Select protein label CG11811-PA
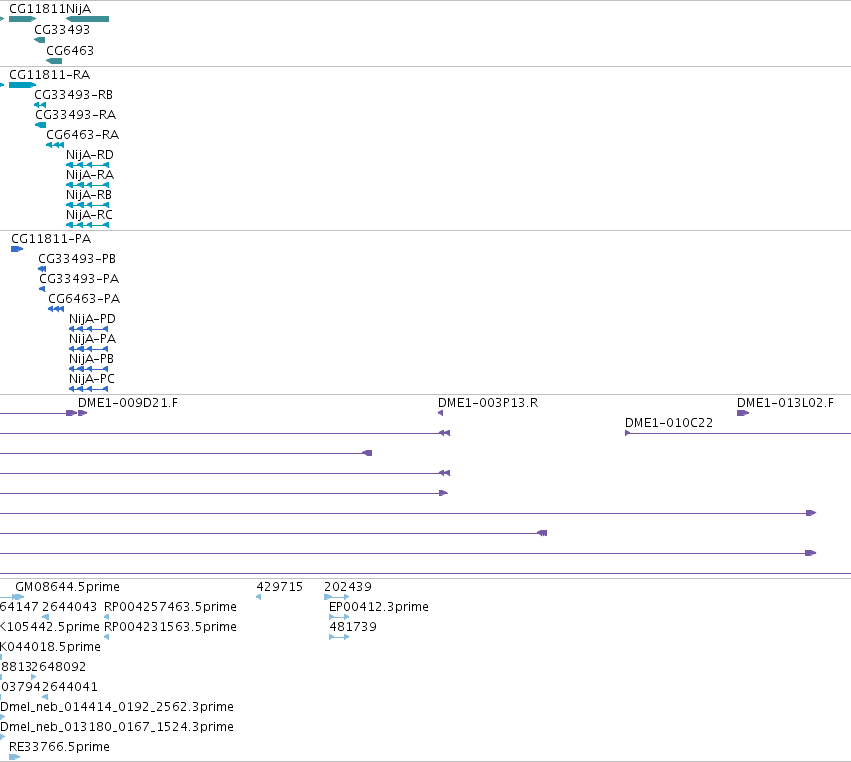Image resolution: width=851 pixels, height=762 pixels. click(51, 239)
